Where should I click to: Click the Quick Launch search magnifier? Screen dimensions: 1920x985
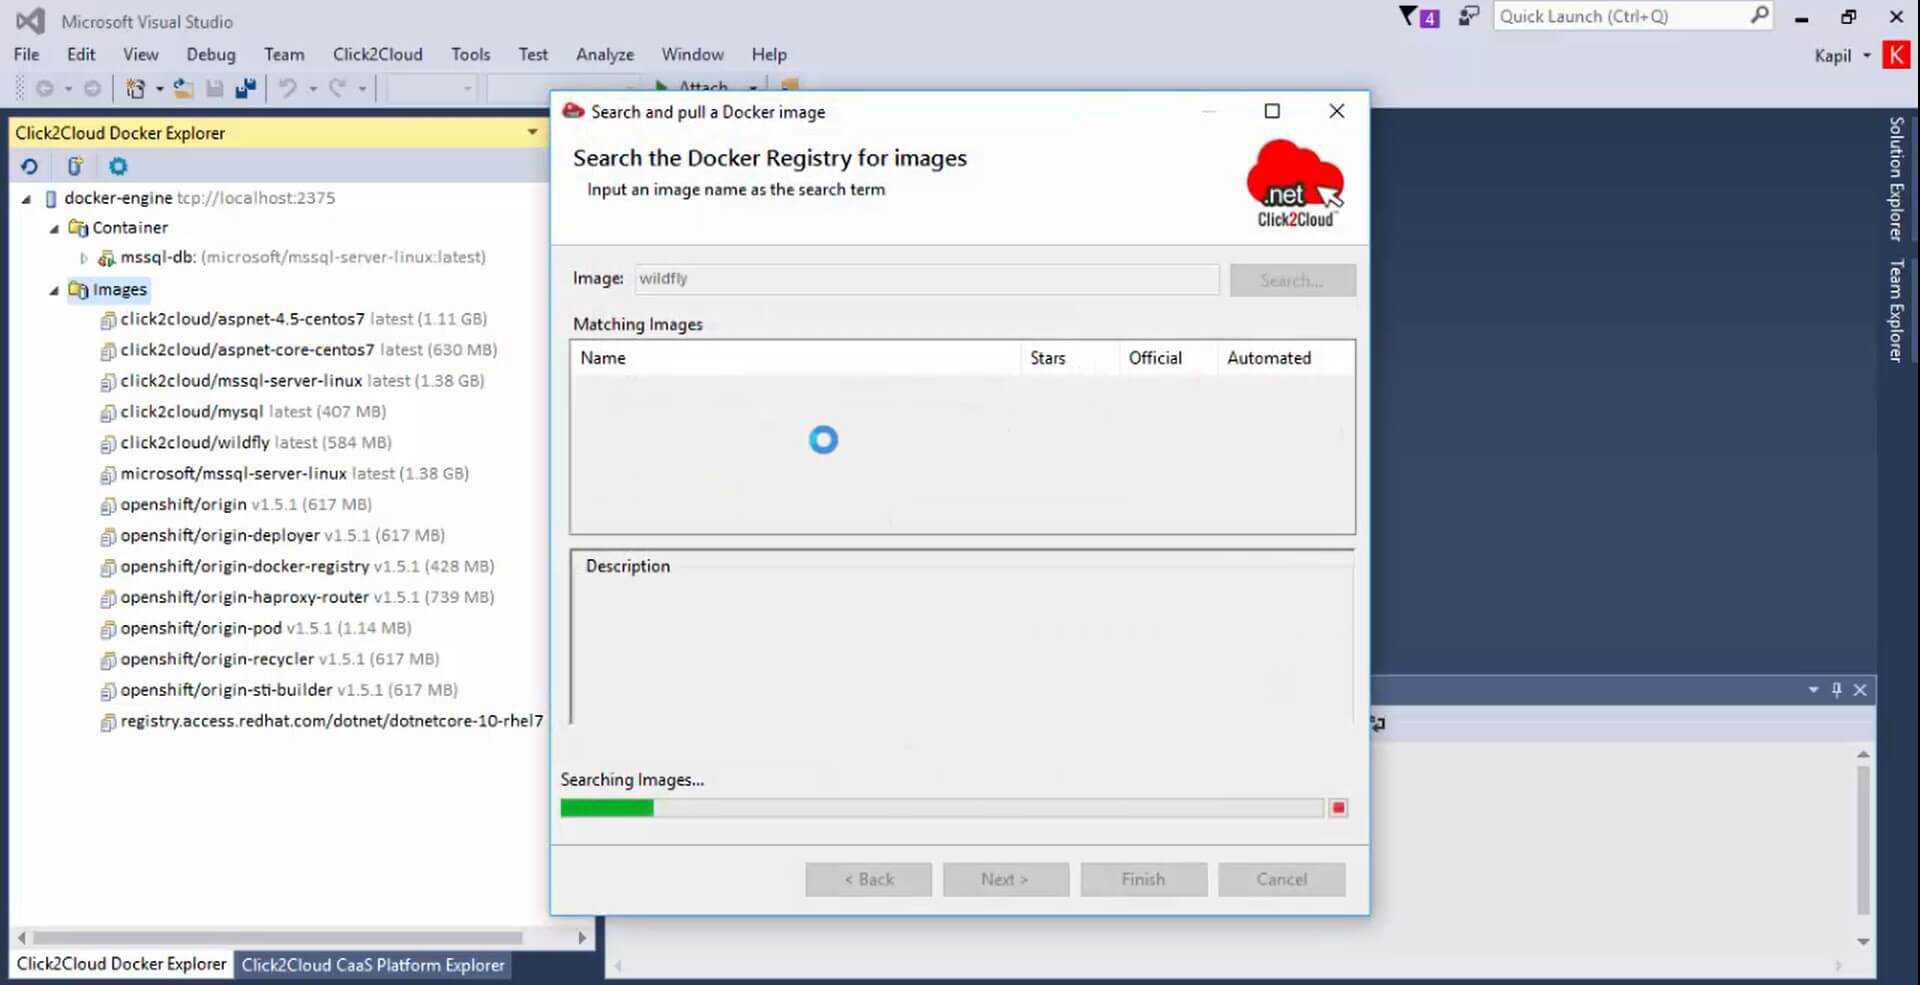1759,15
